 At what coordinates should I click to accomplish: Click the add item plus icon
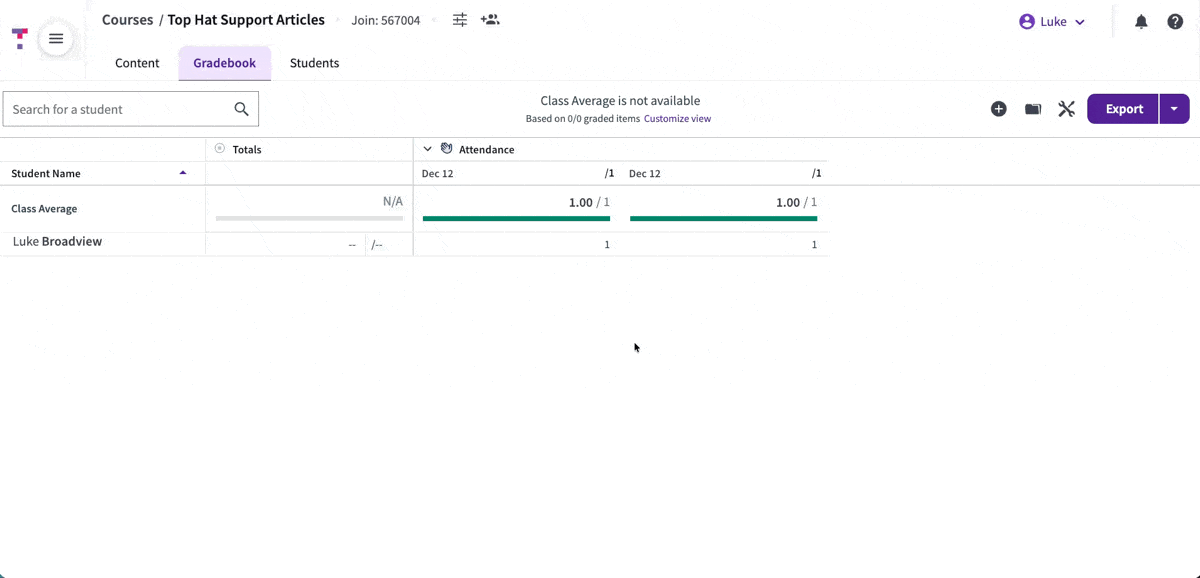(998, 109)
